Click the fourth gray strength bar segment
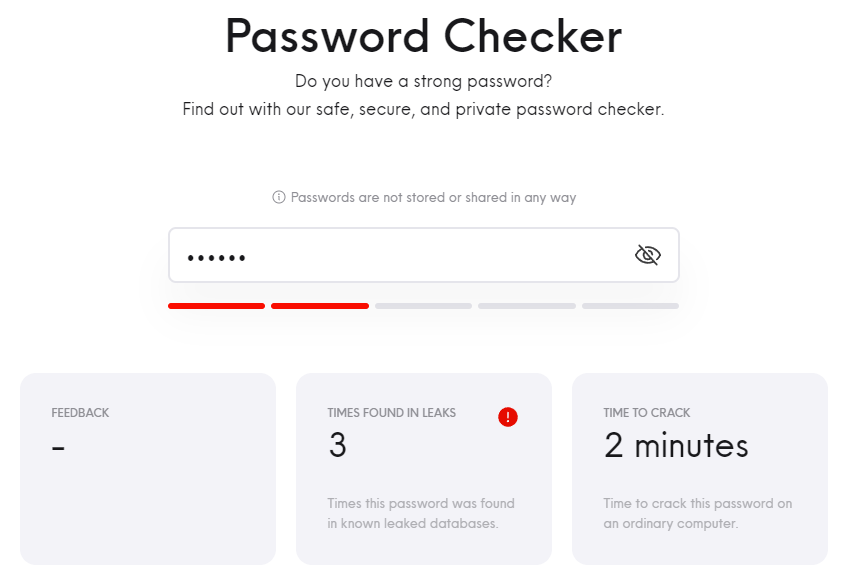The image size is (848, 582). (x=527, y=306)
